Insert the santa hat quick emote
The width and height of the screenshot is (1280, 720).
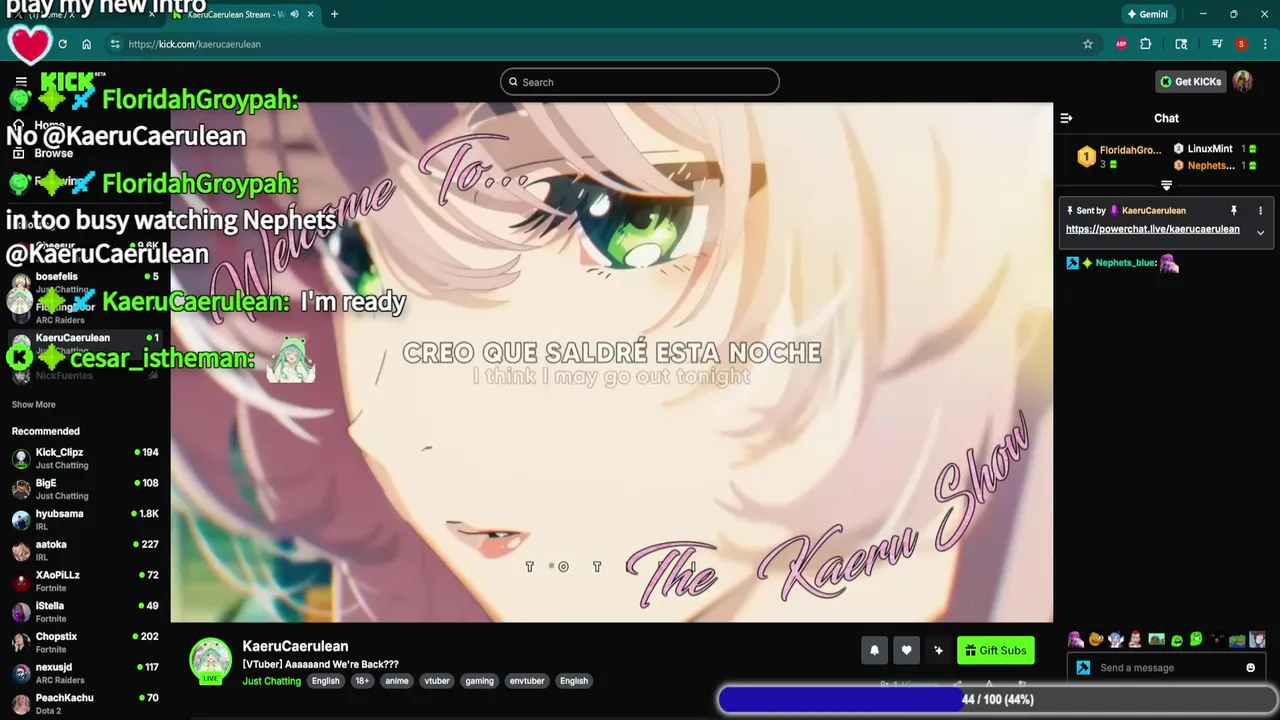pos(1136,640)
